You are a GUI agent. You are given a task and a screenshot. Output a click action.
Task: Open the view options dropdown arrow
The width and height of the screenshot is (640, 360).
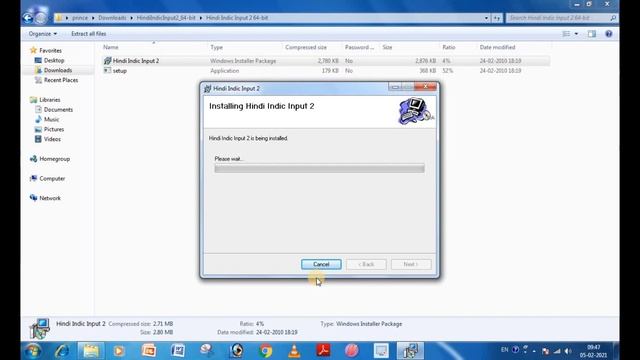click(576, 34)
